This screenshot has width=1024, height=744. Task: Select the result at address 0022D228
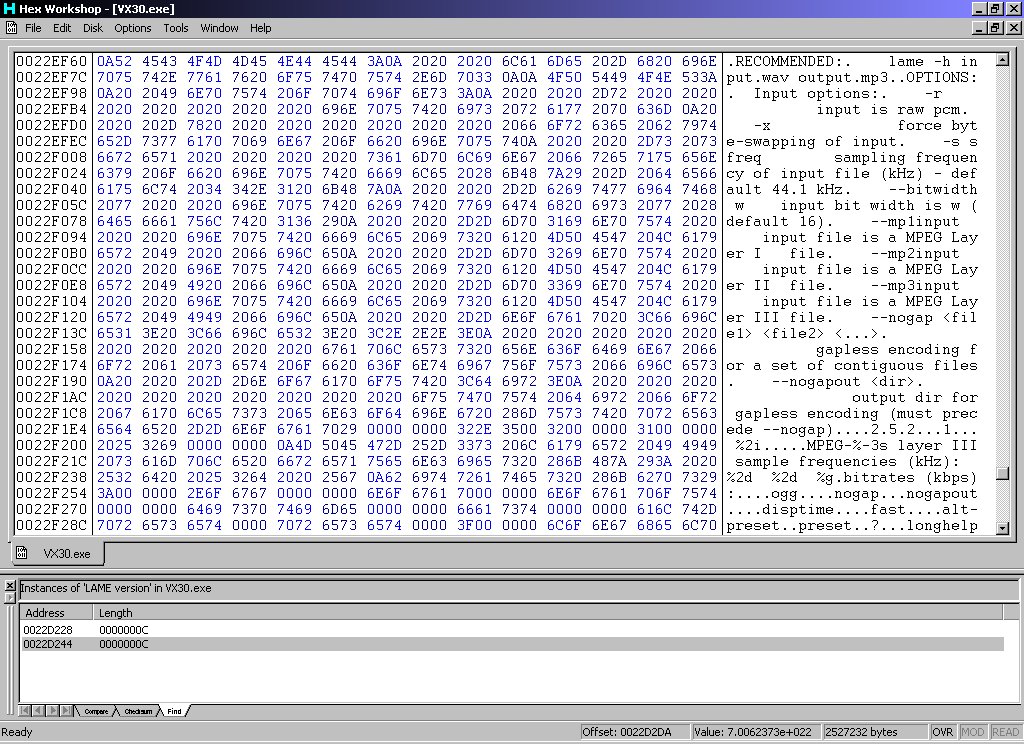coord(512,630)
